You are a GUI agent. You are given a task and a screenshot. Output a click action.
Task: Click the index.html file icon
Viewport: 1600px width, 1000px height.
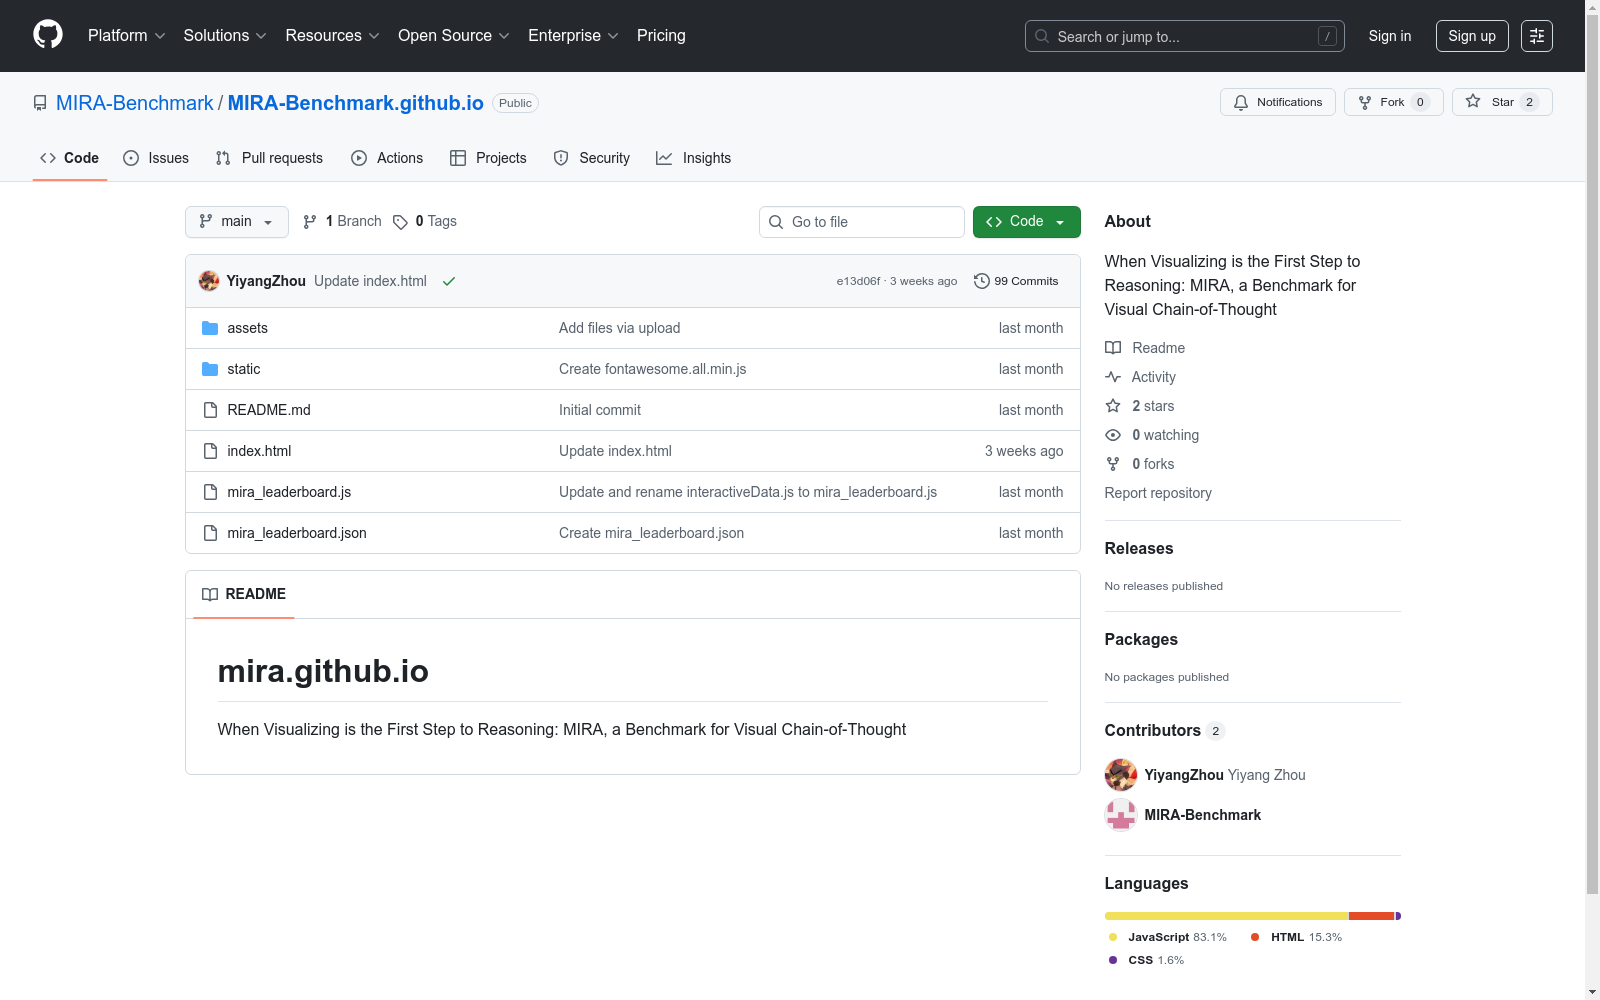click(210, 451)
